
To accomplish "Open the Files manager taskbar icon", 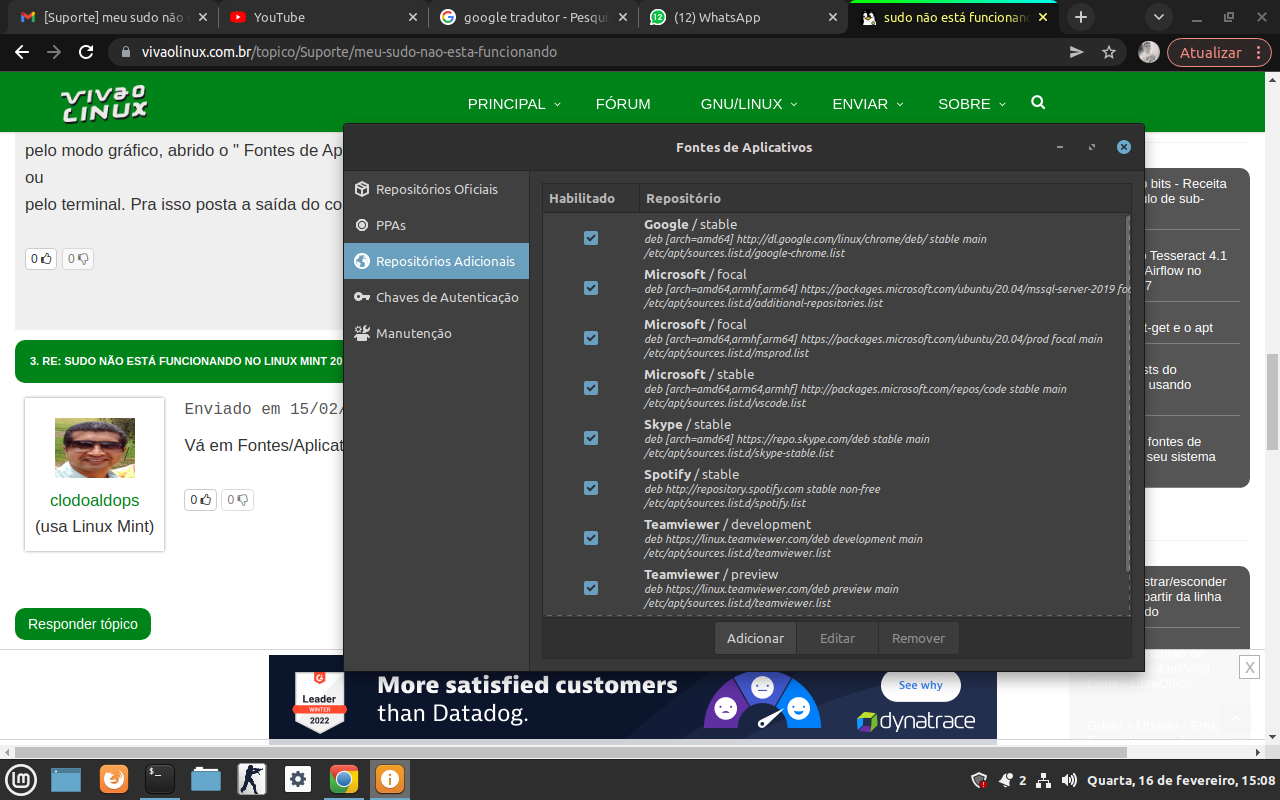I will (206, 779).
